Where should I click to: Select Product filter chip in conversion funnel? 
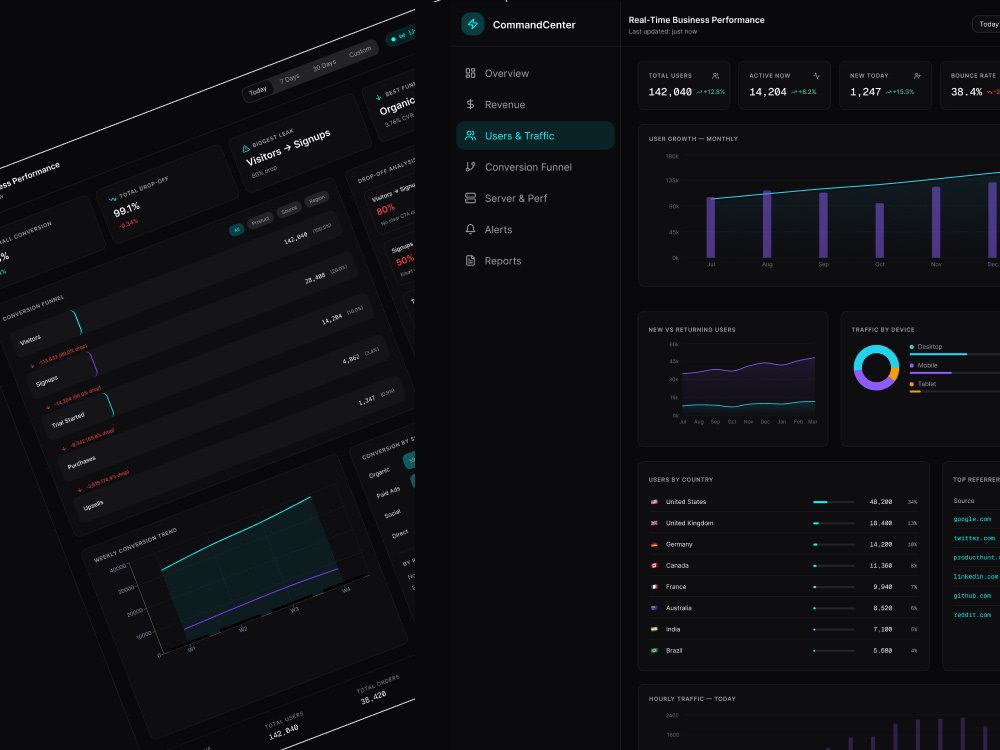point(260,221)
